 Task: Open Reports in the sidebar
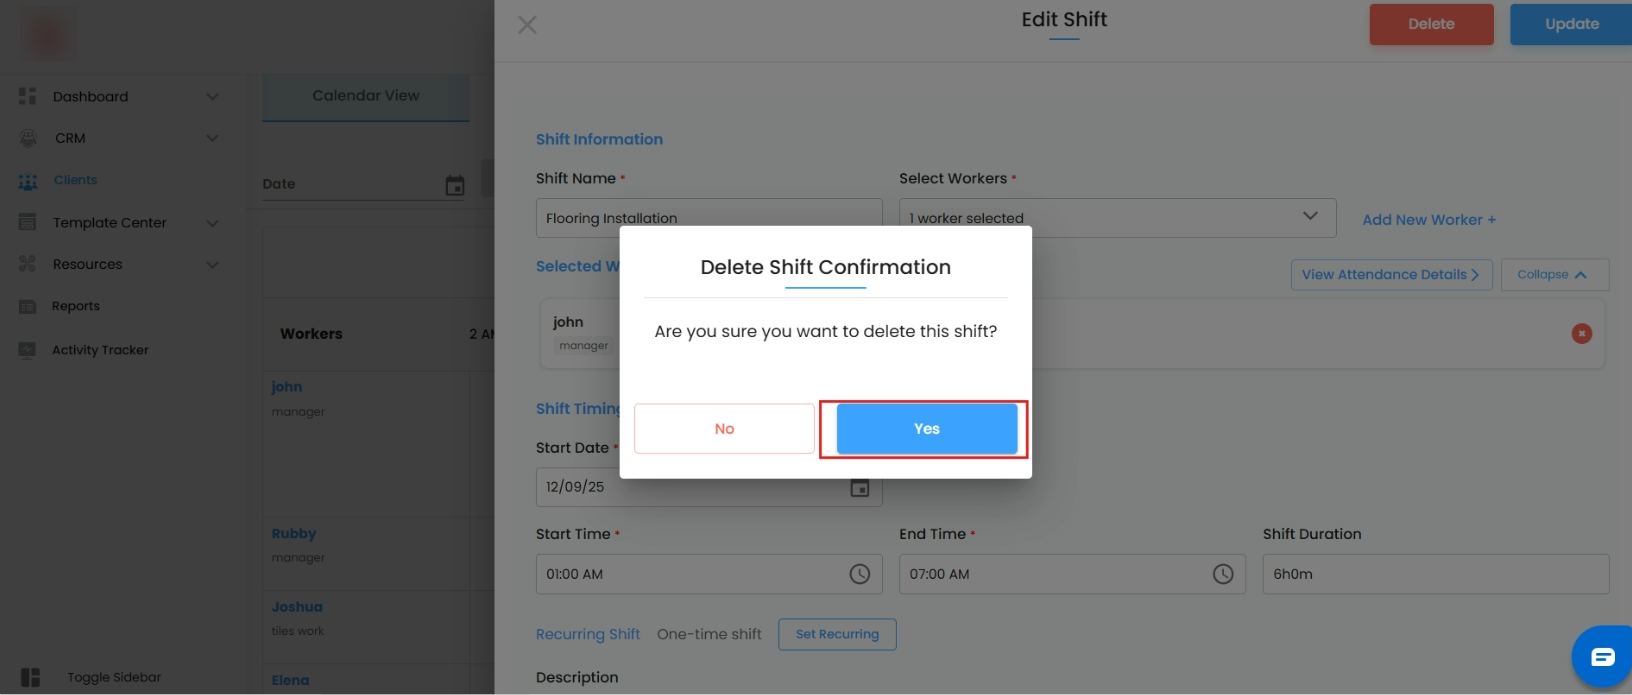pyautogui.click(x=76, y=306)
